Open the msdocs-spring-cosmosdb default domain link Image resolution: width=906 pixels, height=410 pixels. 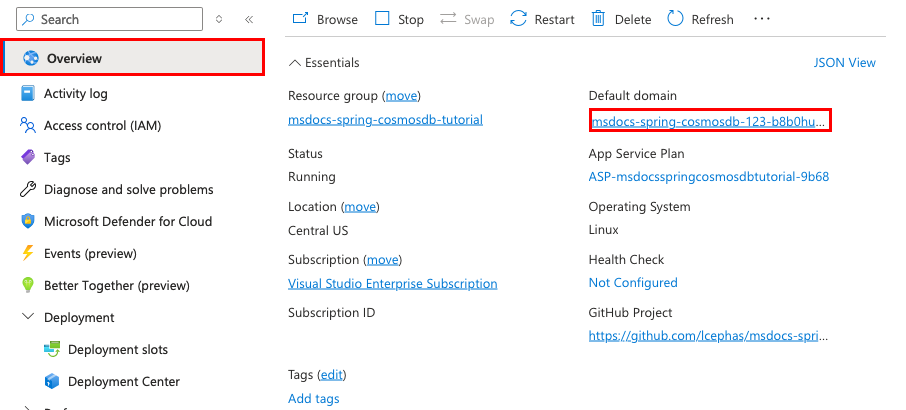coord(709,122)
